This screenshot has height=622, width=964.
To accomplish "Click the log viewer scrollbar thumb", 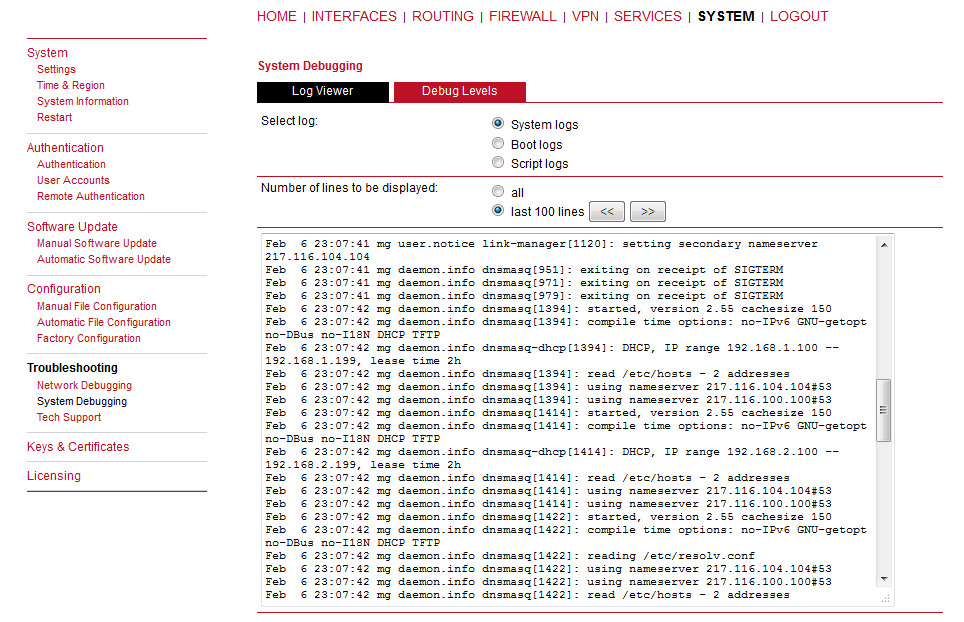I will point(883,410).
